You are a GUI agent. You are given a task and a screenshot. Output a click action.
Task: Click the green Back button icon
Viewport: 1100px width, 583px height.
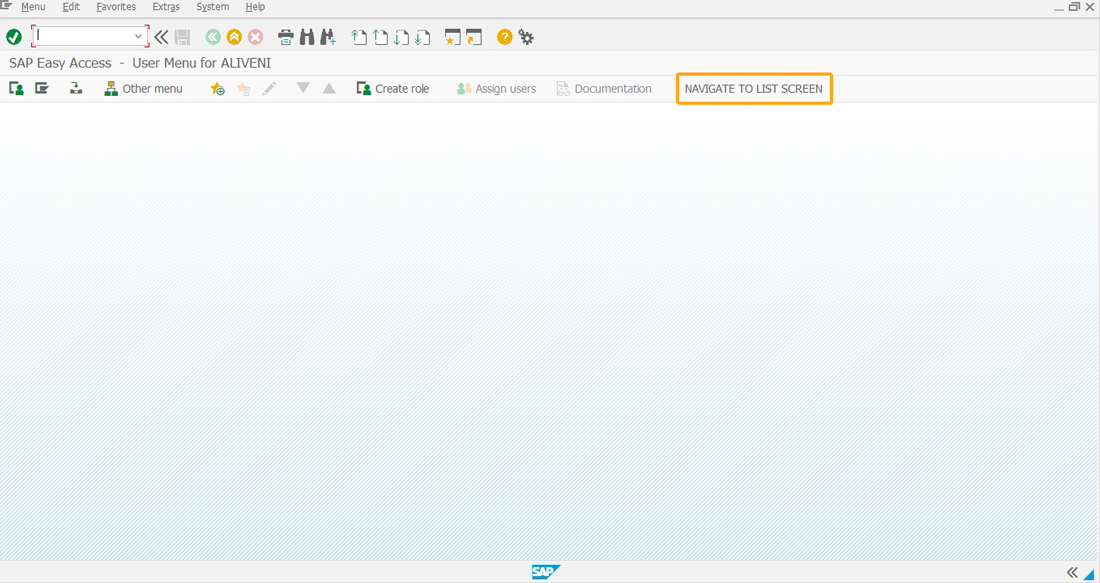(213, 37)
